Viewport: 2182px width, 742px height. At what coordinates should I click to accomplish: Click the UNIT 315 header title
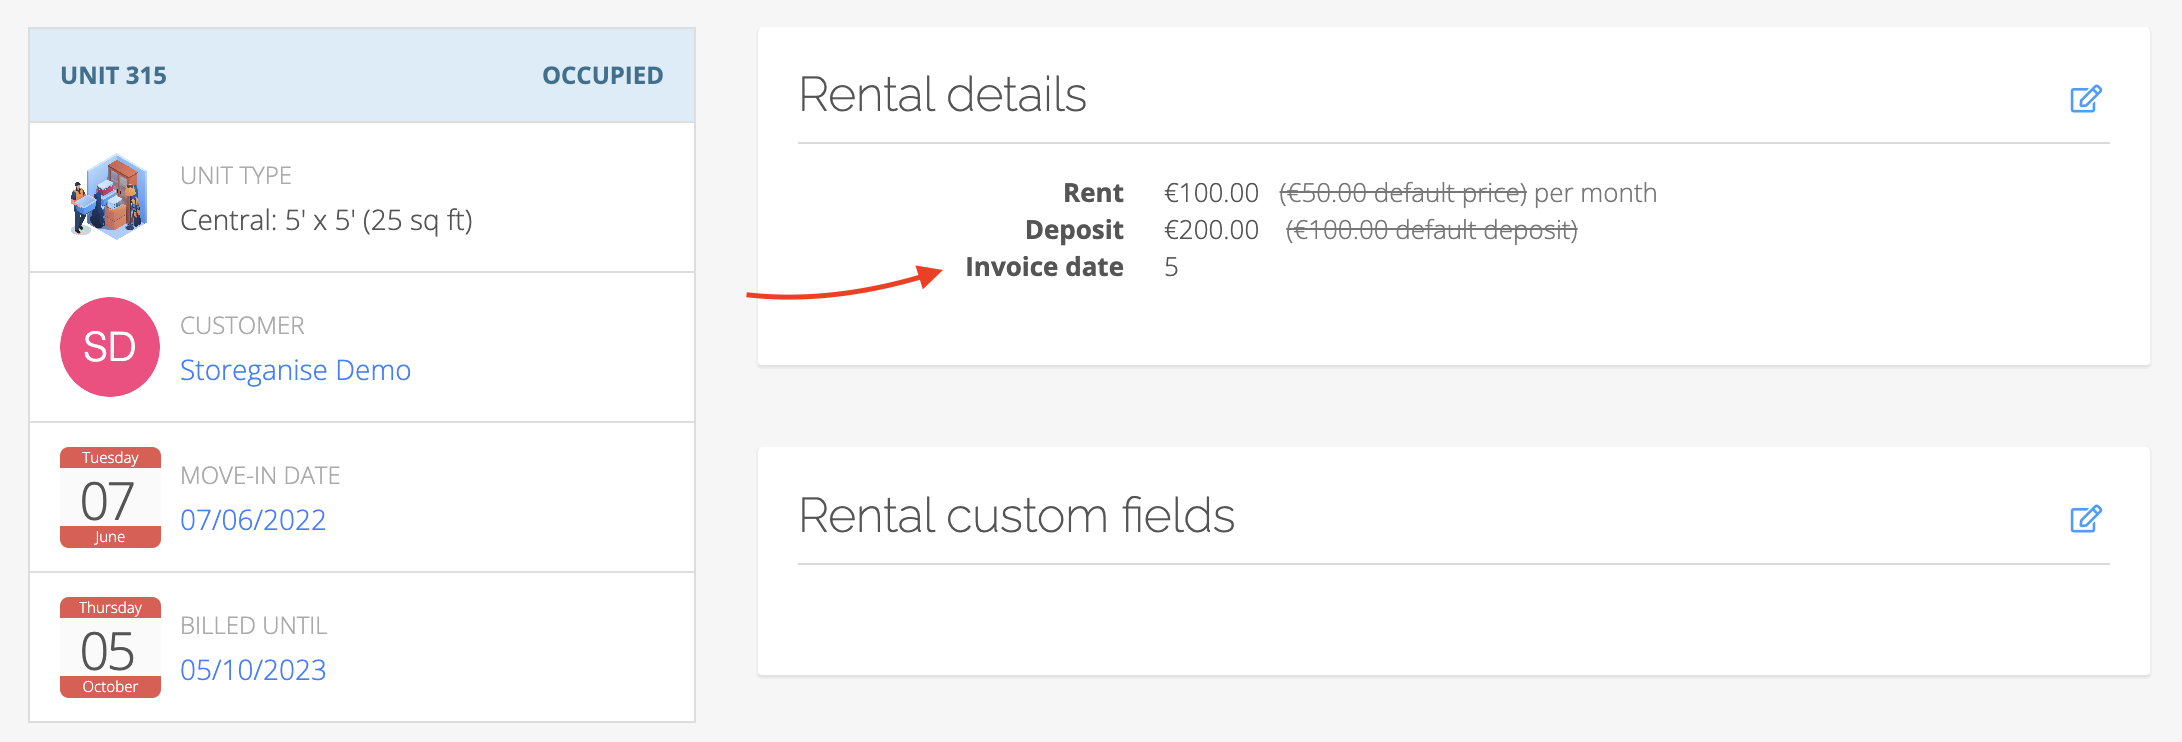coord(114,76)
